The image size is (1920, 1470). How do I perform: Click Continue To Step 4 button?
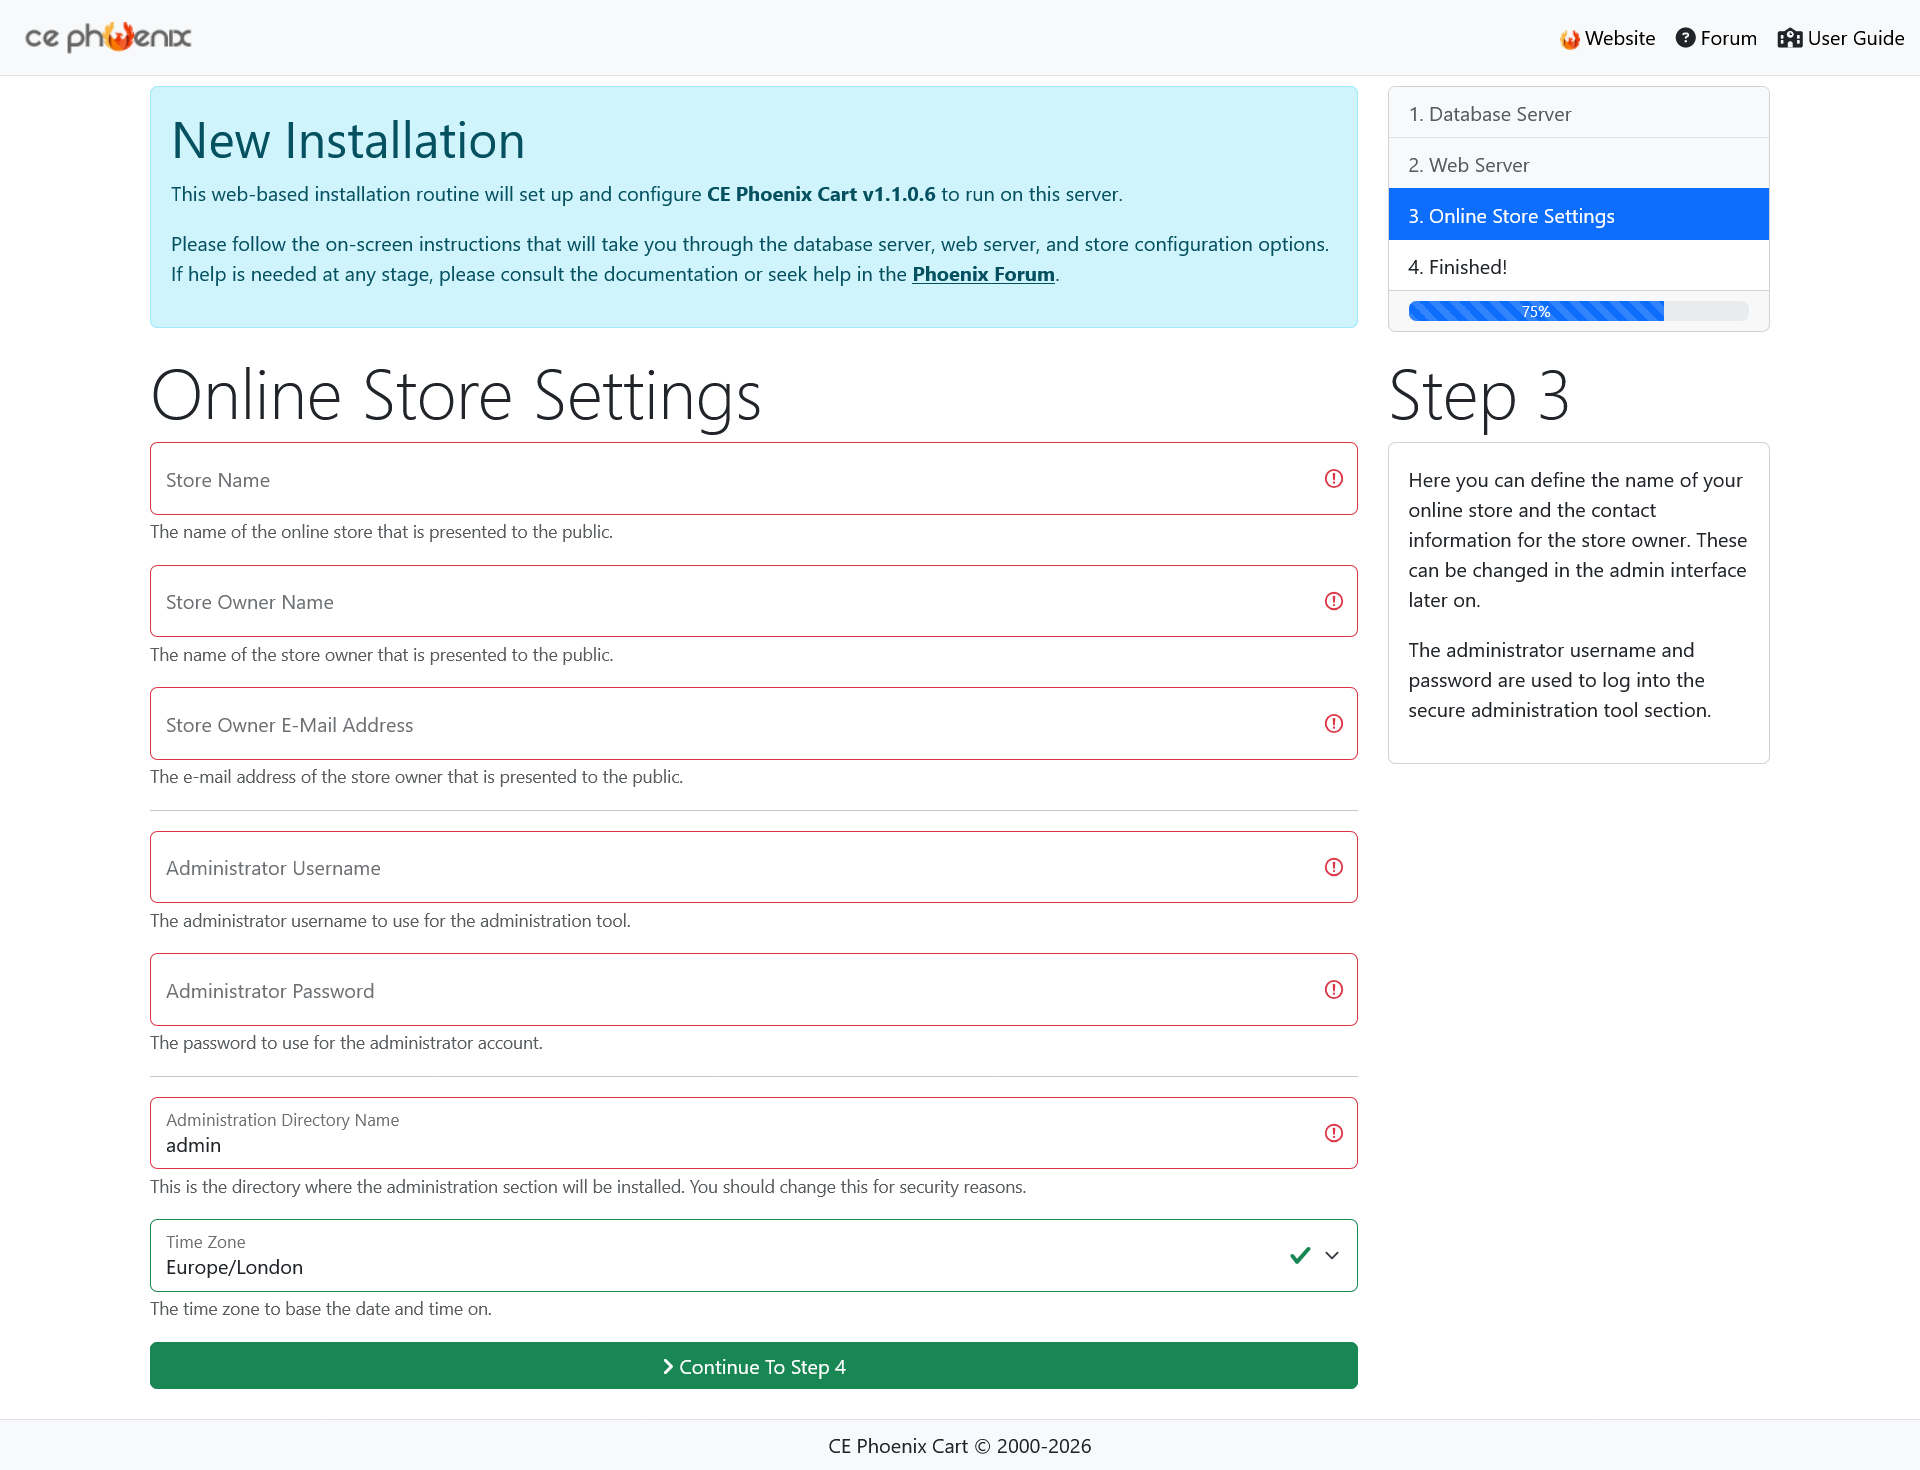[x=754, y=1366]
